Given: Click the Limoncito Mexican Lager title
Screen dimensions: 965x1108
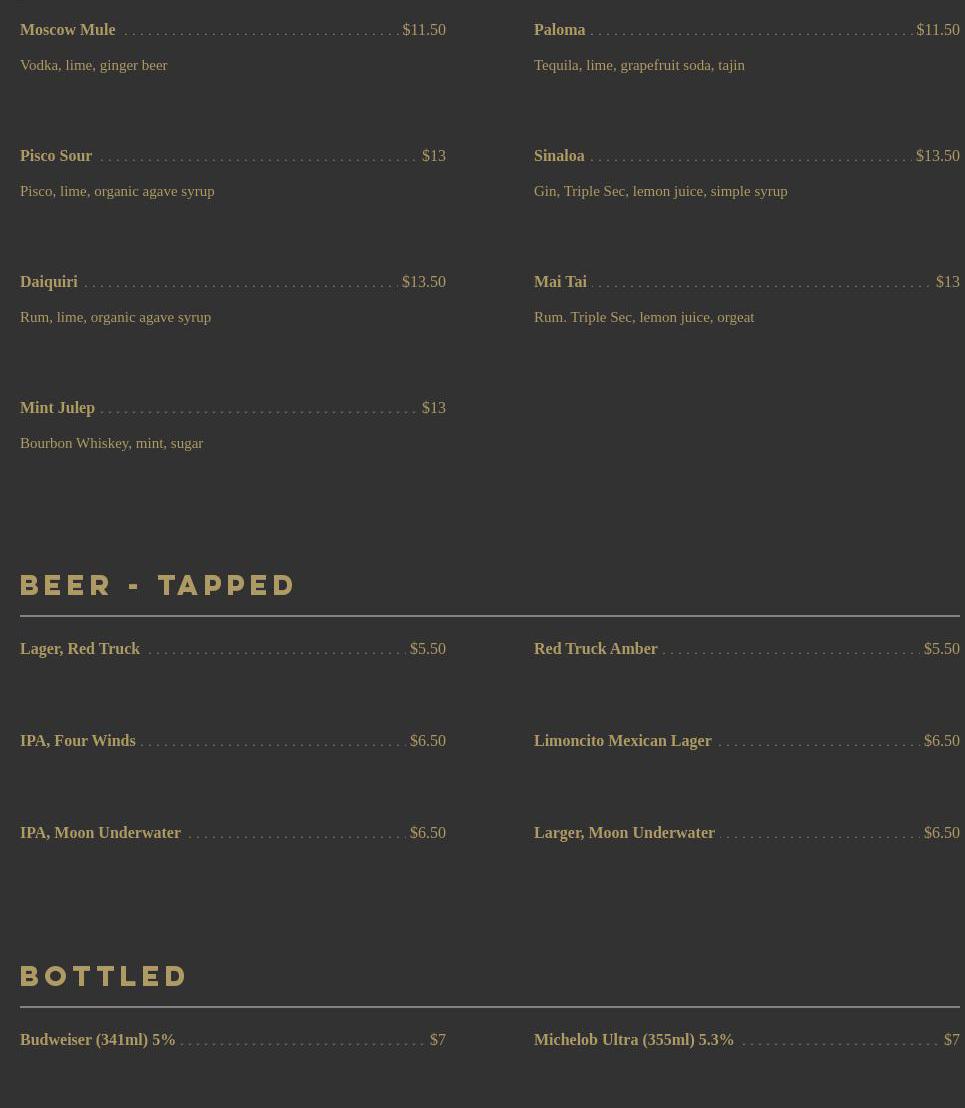Looking at the screenshot, I should point(622,741).
